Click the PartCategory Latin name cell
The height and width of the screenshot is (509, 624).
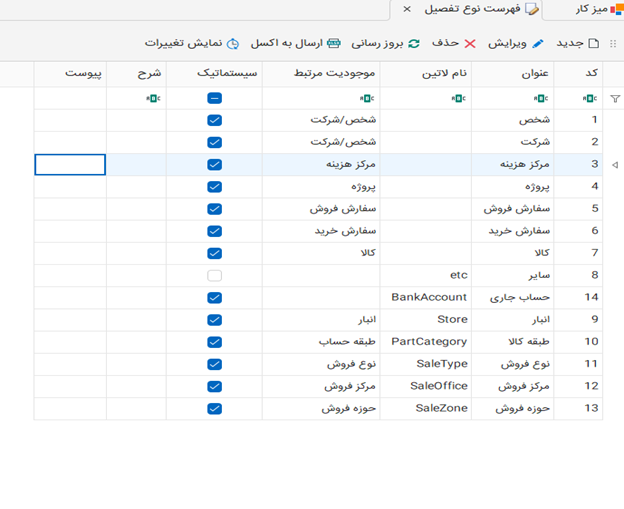tap(426, 342)
